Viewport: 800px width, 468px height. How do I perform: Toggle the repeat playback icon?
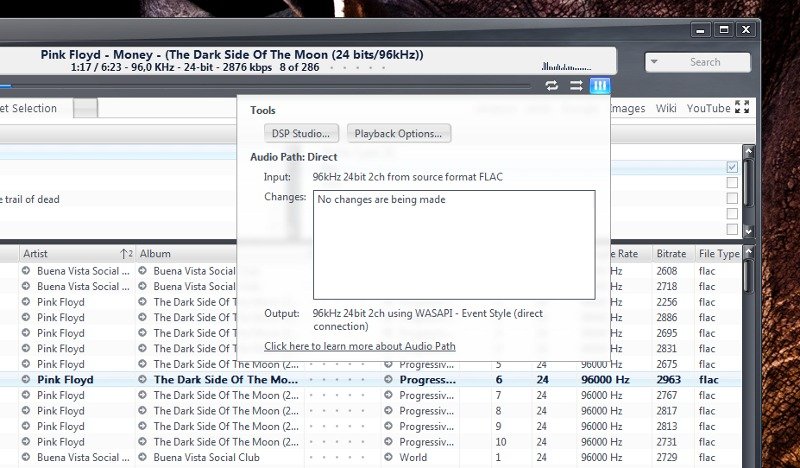tap(552, 86)
